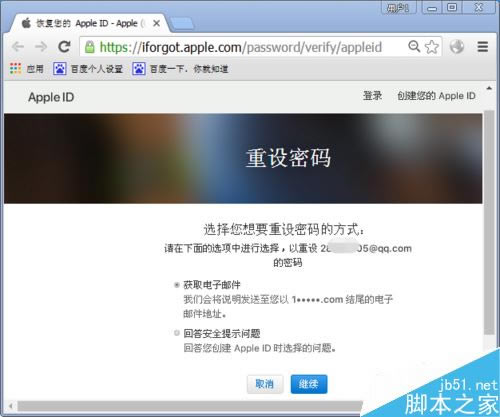Maximize the Chrome window
Viewport: 500px width, 417px height.
pyautogui.click(x=452, y=7)
